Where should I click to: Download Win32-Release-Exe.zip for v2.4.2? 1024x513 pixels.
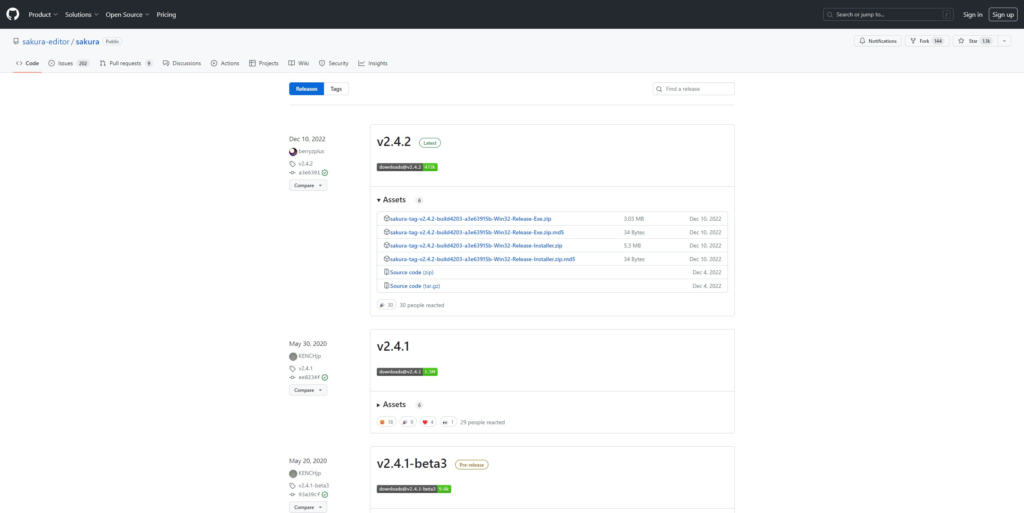coord(468,219)
